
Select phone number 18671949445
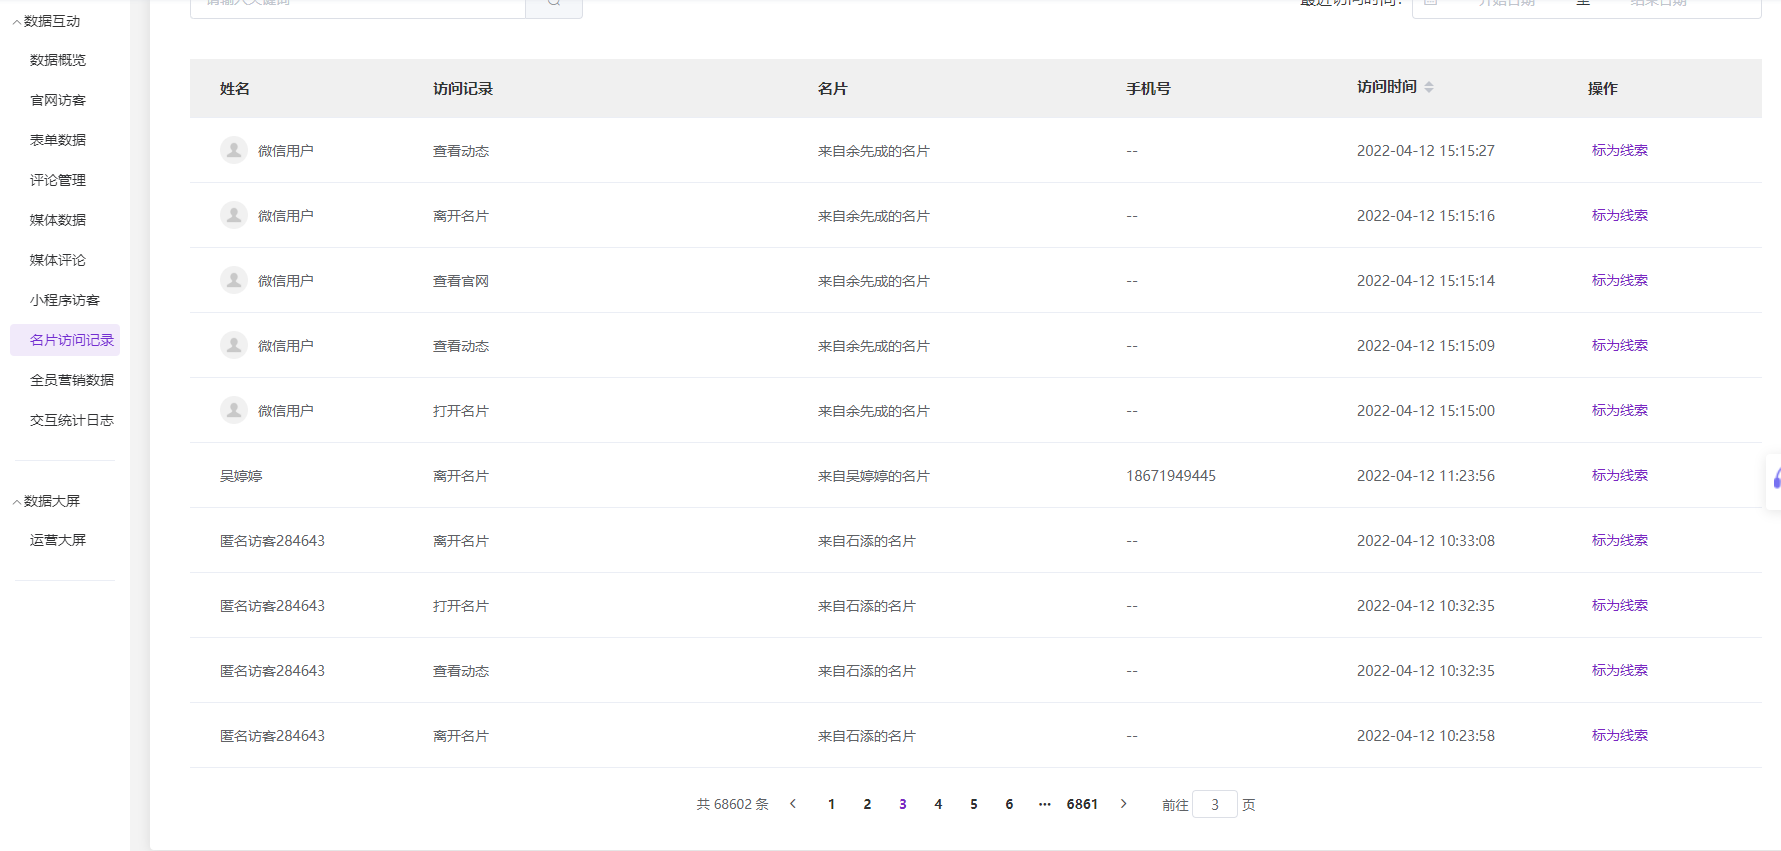point(1171,476)
